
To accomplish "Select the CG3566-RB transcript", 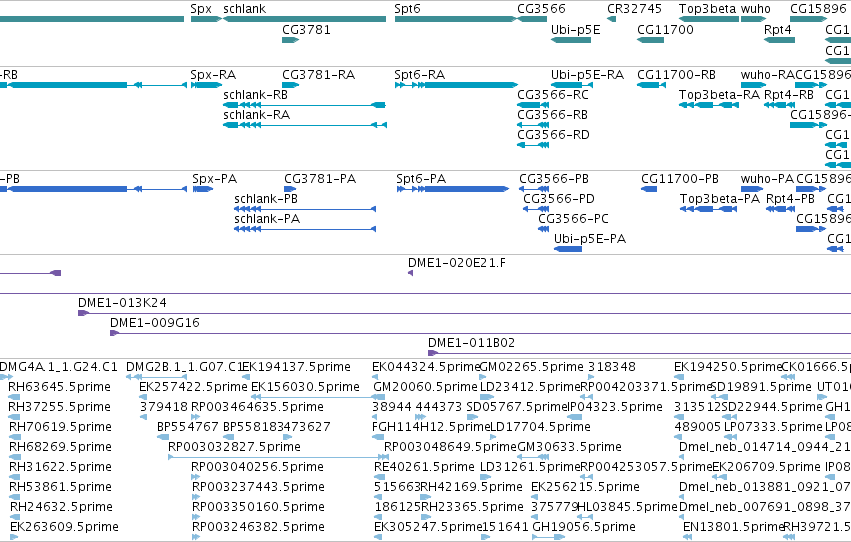I will pyautogui.click(x=533, y=125).
